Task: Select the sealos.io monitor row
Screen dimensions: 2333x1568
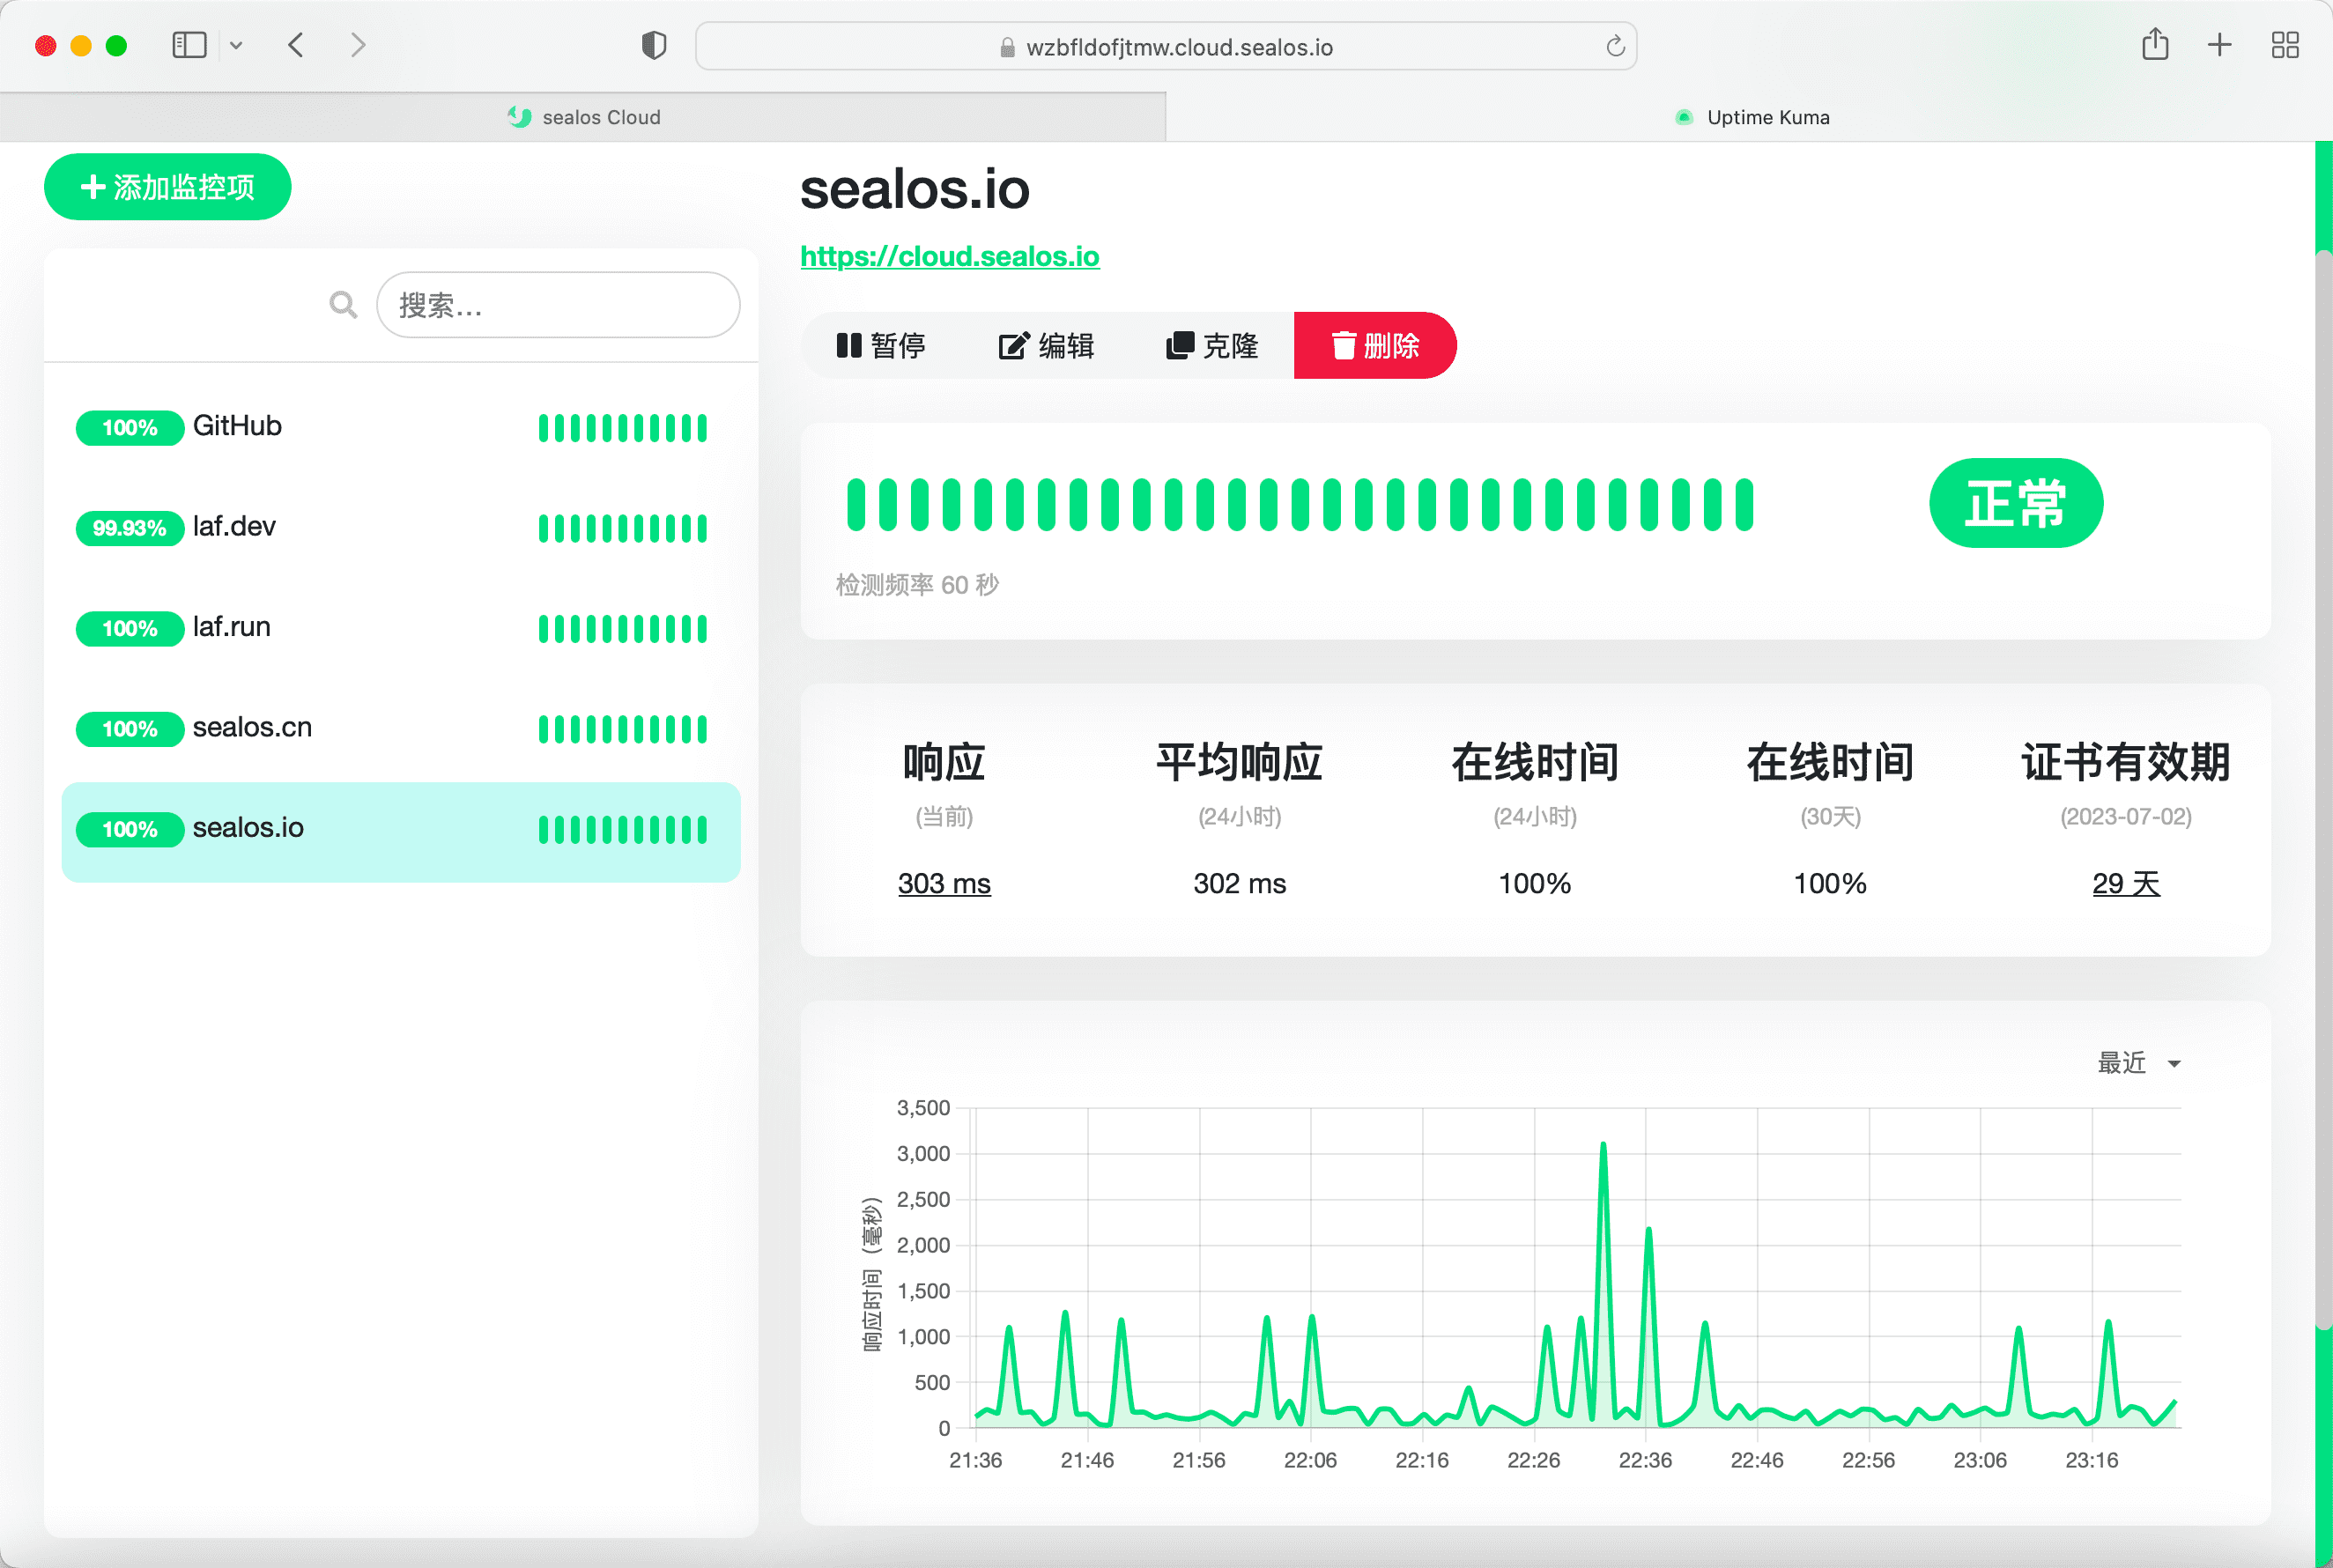Action: (x=401, y=831)
